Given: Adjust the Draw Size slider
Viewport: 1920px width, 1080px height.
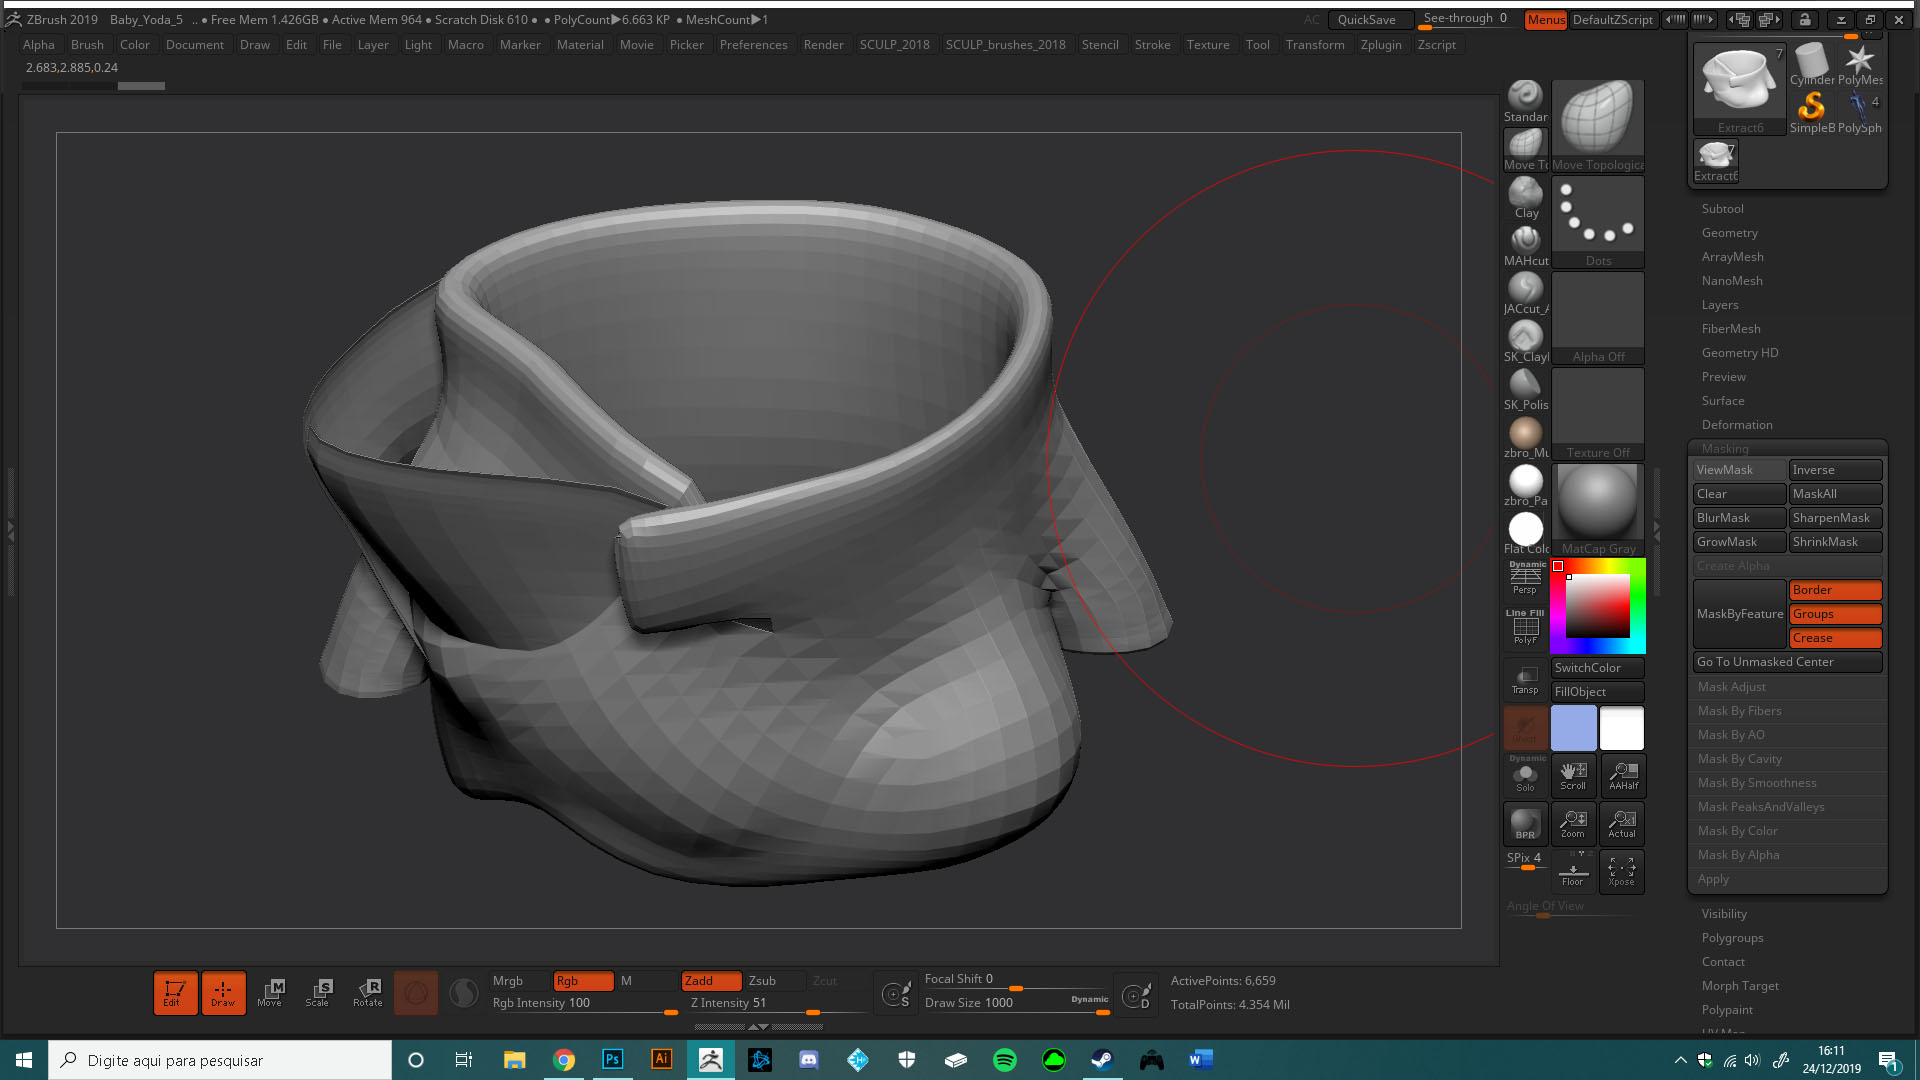Looking at the screenshot, I should tap(1016, 1003).
